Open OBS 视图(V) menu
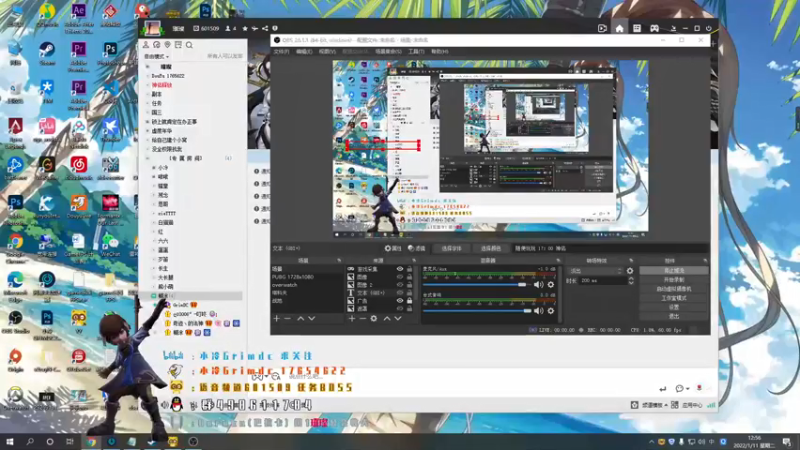Image resolution: width=800 pixels, height=450 pixels. click(x=327, y=52)
